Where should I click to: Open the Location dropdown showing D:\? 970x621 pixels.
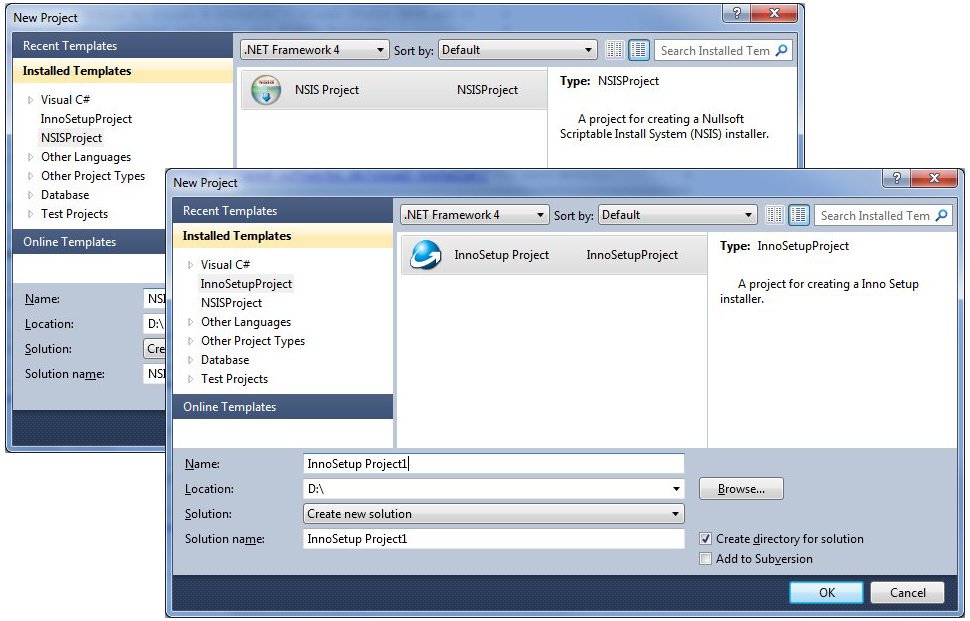coord(676,489)
